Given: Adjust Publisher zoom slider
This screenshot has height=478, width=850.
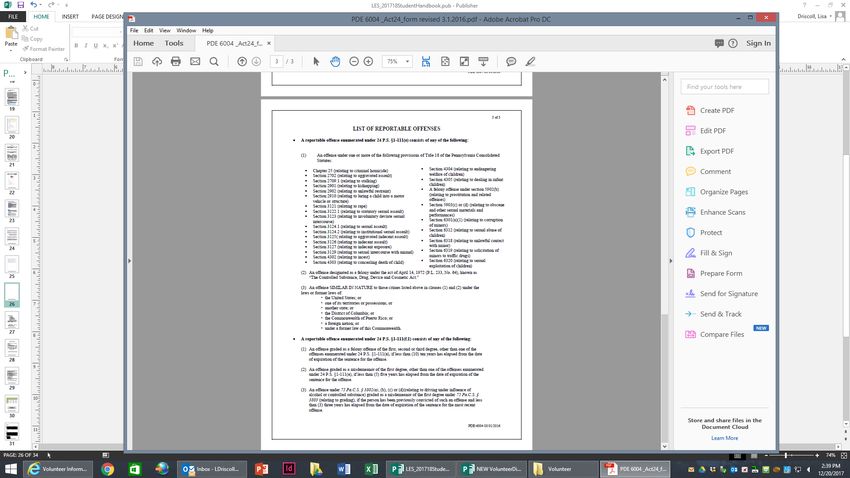Looking at the screenshot, I should pos(785,456).
